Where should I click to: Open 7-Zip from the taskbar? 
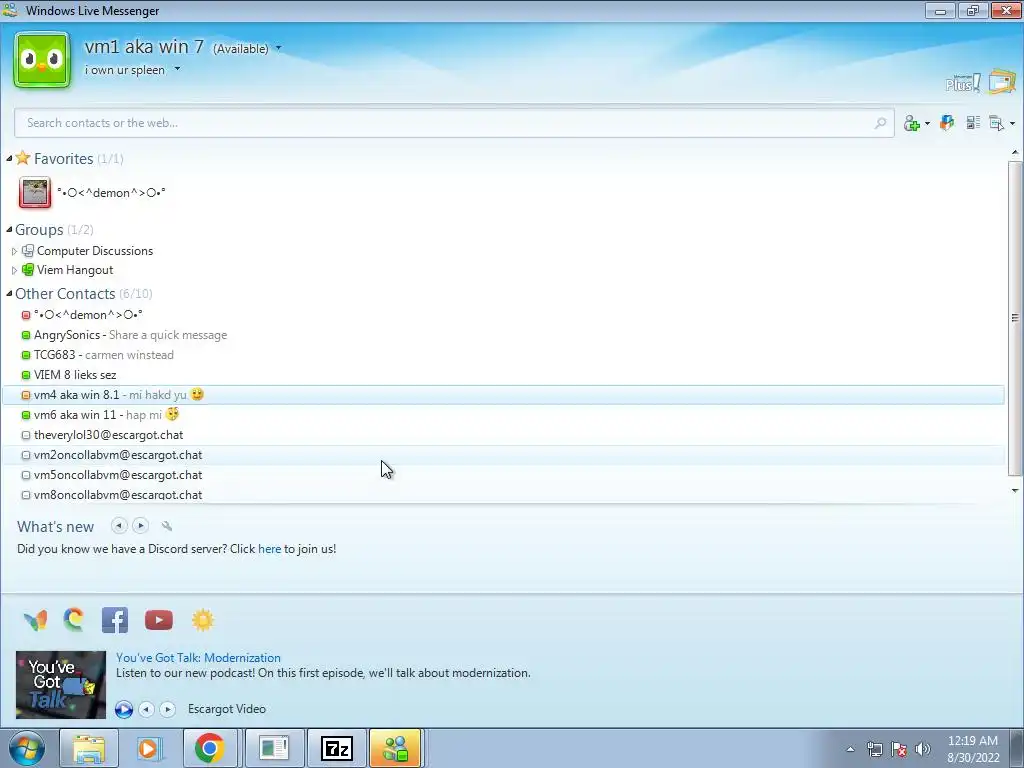pyautogui.click(x=337, y=748)
